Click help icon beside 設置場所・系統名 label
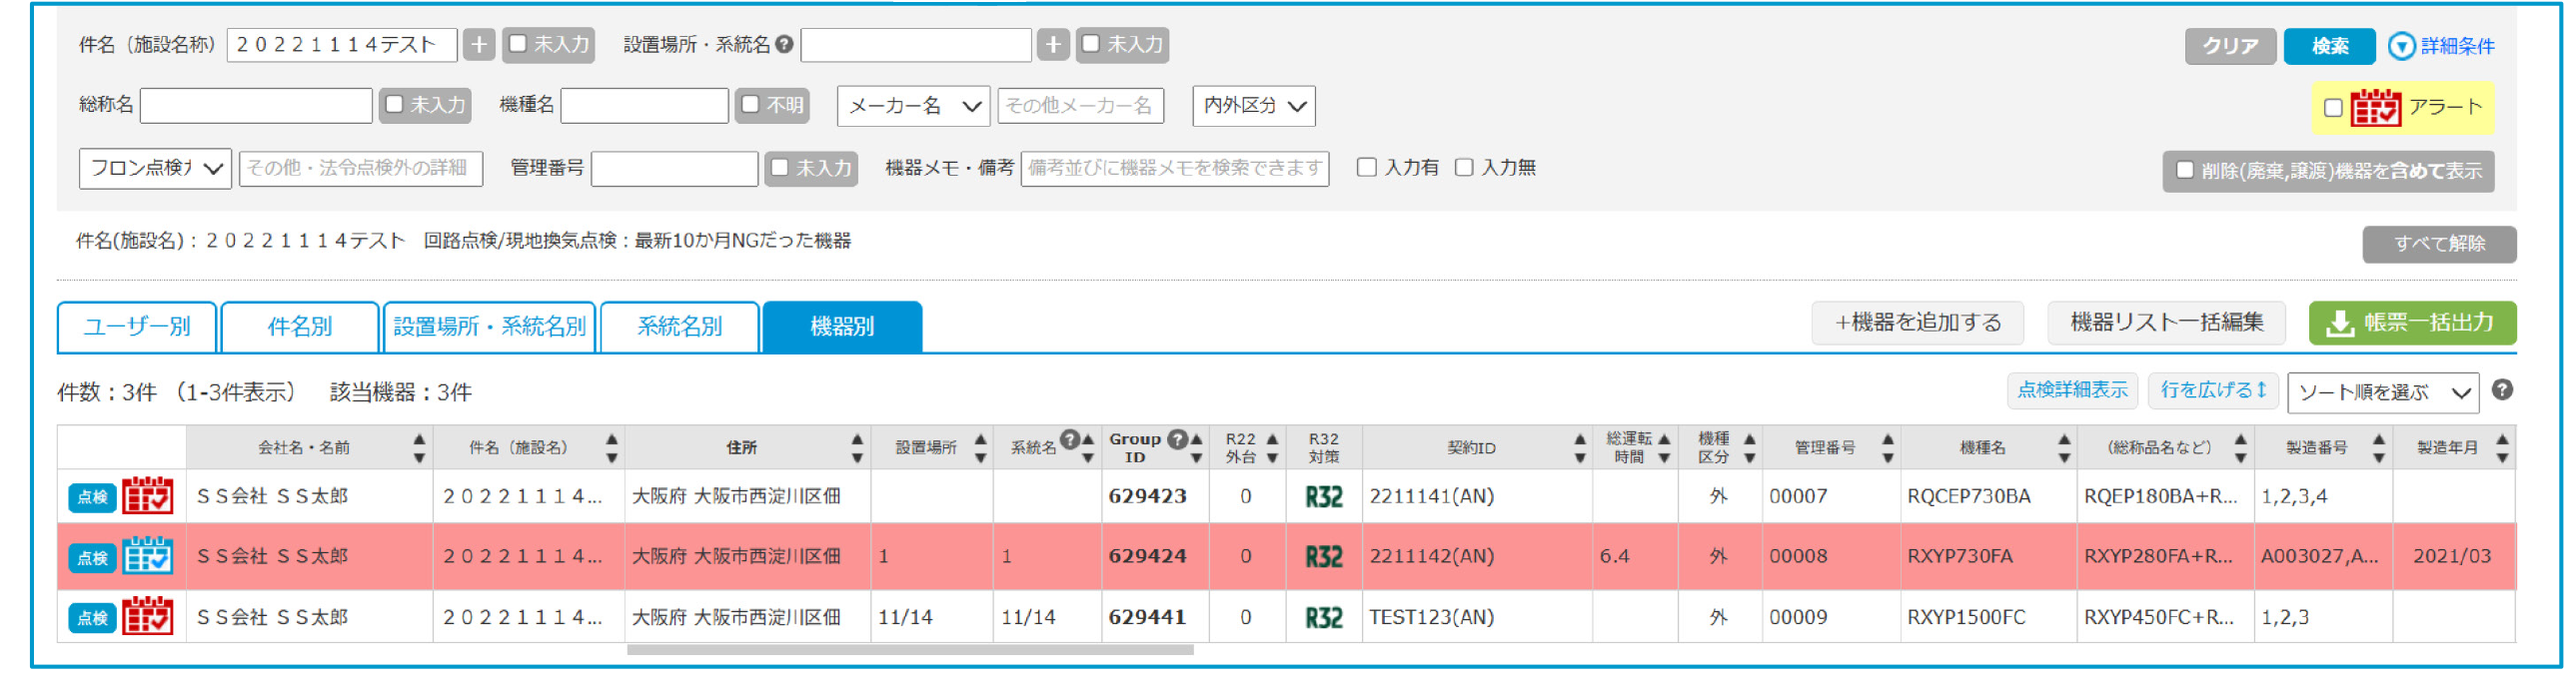The height and width of the screenshot is (688, 2576). 784,44
